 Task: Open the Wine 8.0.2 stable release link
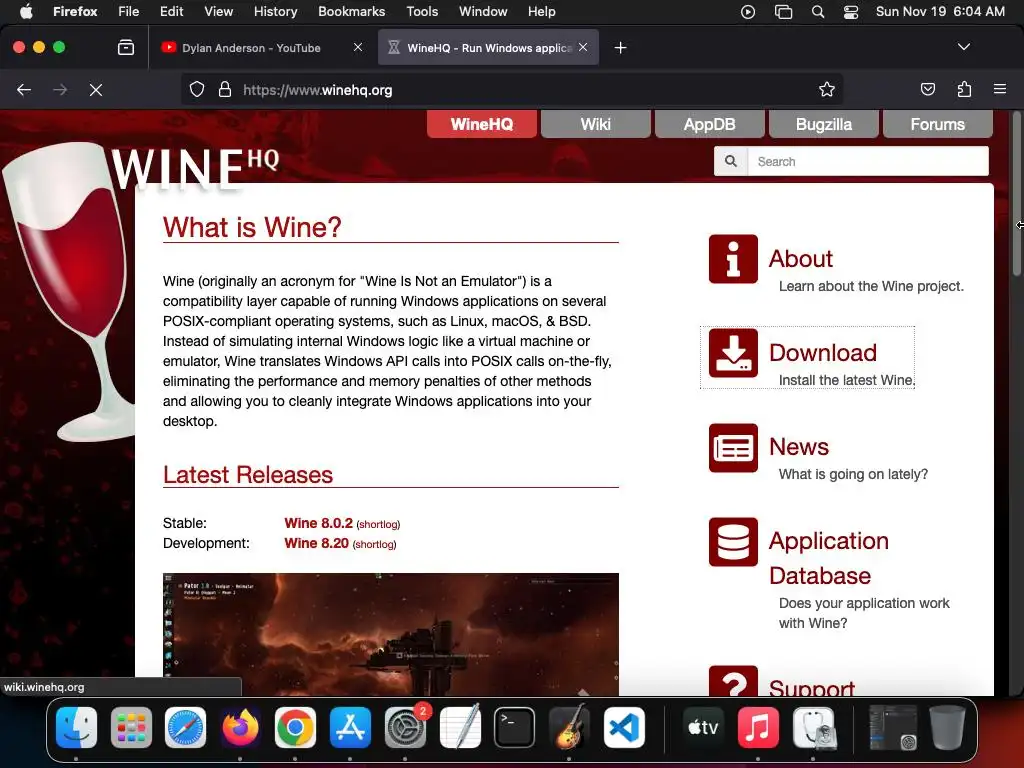(x=318, y=523)
